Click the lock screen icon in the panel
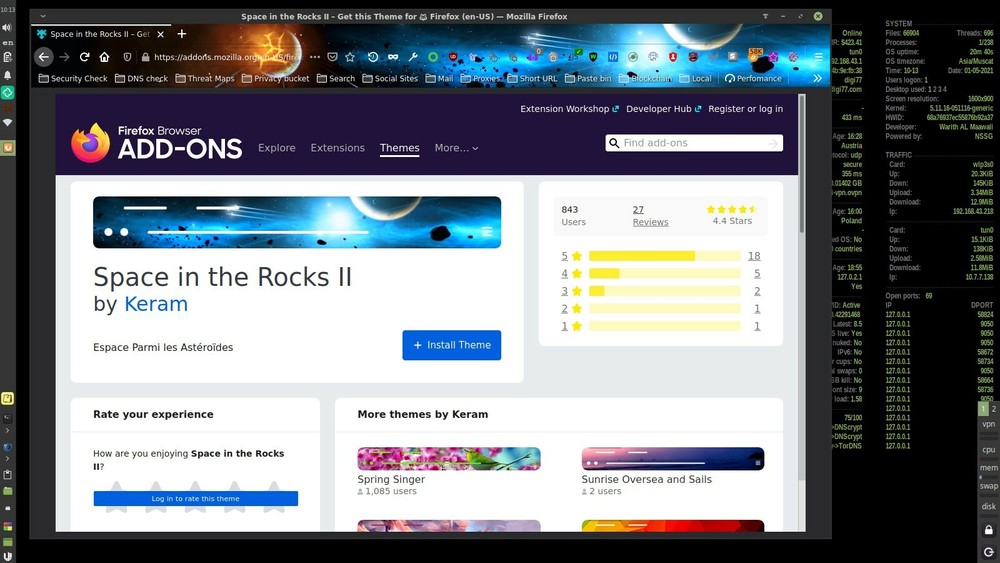This screenshot has width=1000, height=563. (x=988, y=529)
